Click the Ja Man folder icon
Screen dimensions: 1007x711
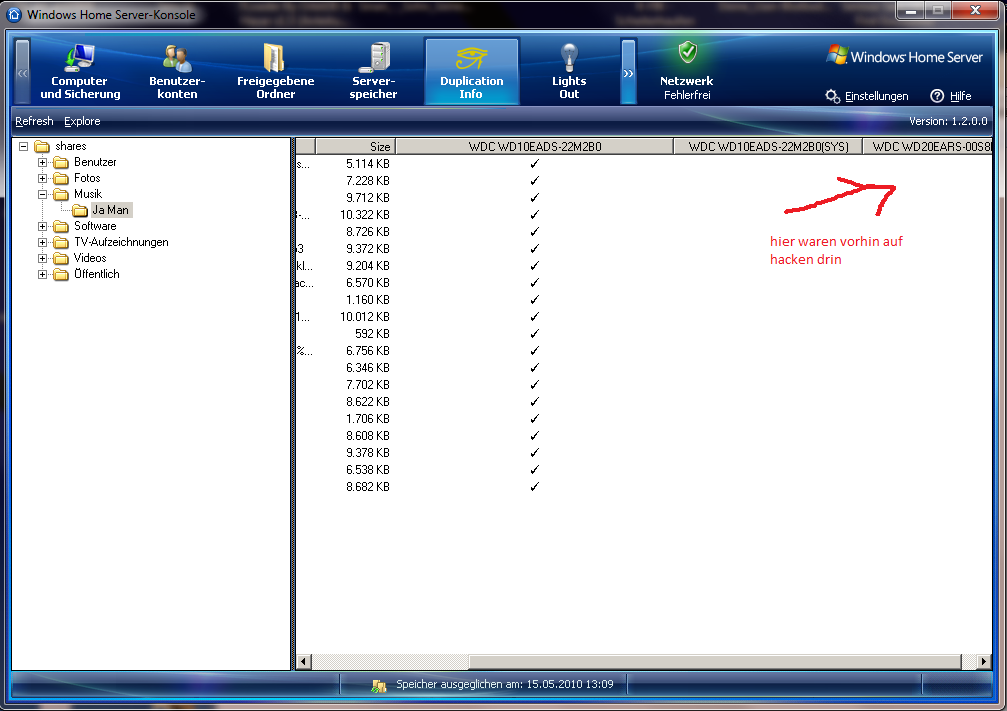click(80, 211)
